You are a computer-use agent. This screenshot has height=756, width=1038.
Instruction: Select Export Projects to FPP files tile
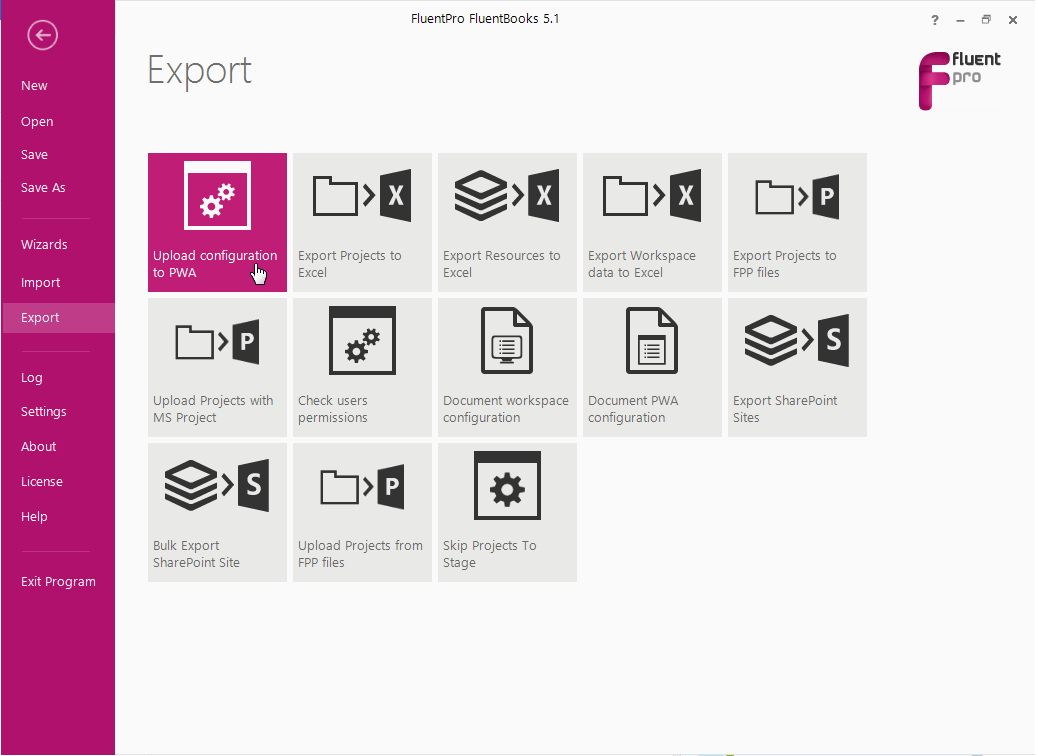tap(797, 222)
